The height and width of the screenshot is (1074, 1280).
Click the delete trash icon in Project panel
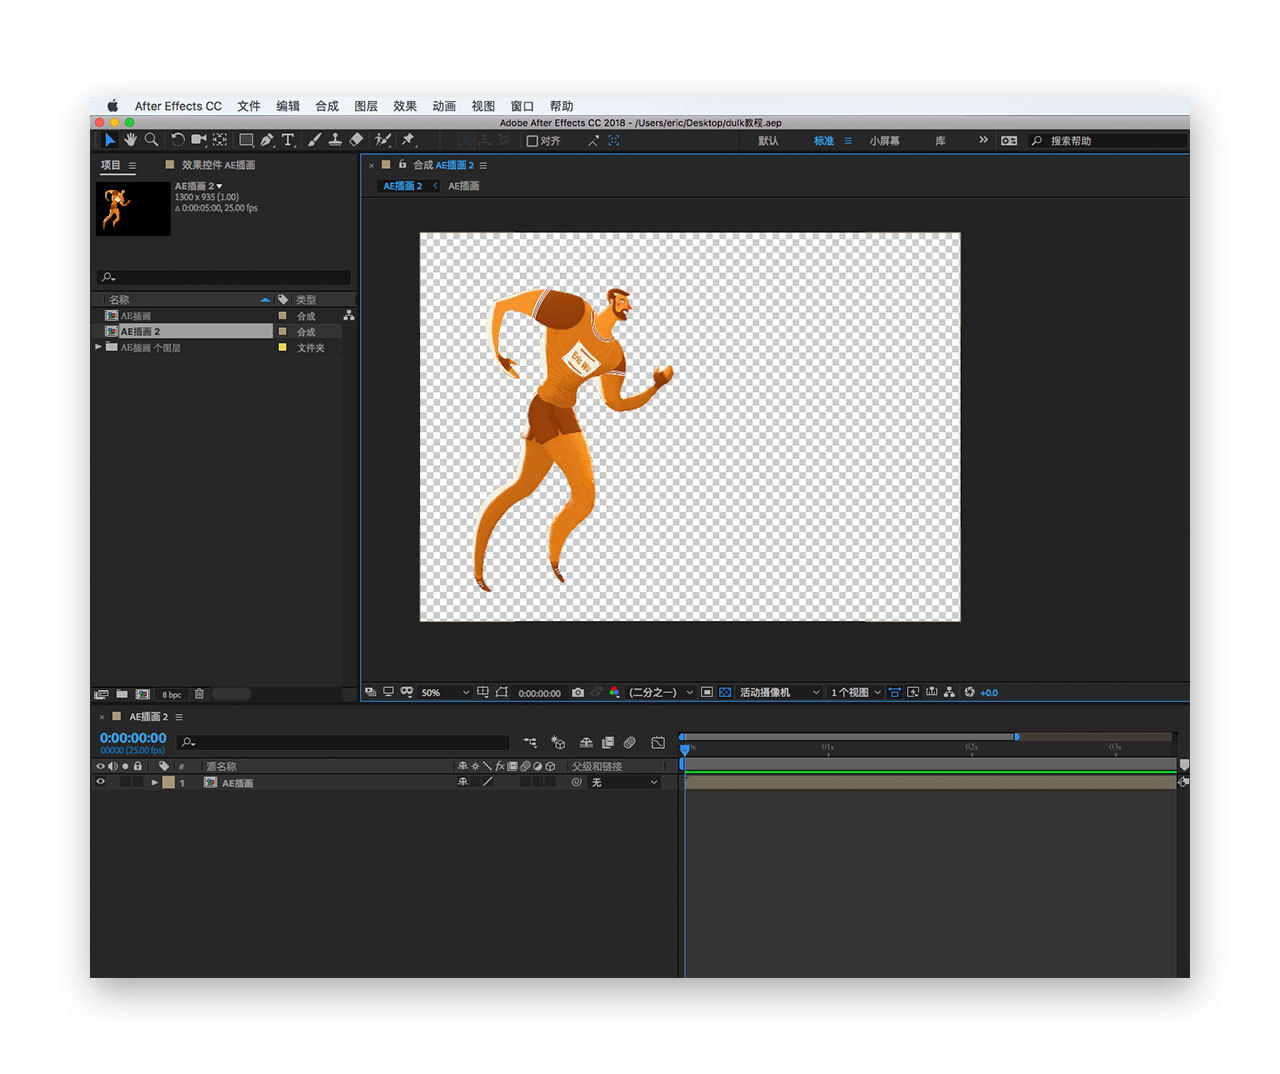tap(199, 694)
